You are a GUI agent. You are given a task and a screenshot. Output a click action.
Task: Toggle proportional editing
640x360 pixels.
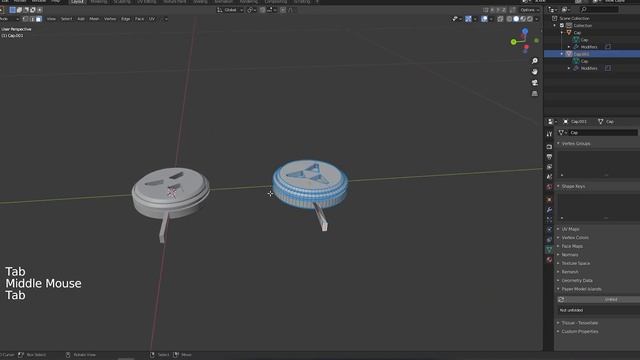tap(283, 10)
